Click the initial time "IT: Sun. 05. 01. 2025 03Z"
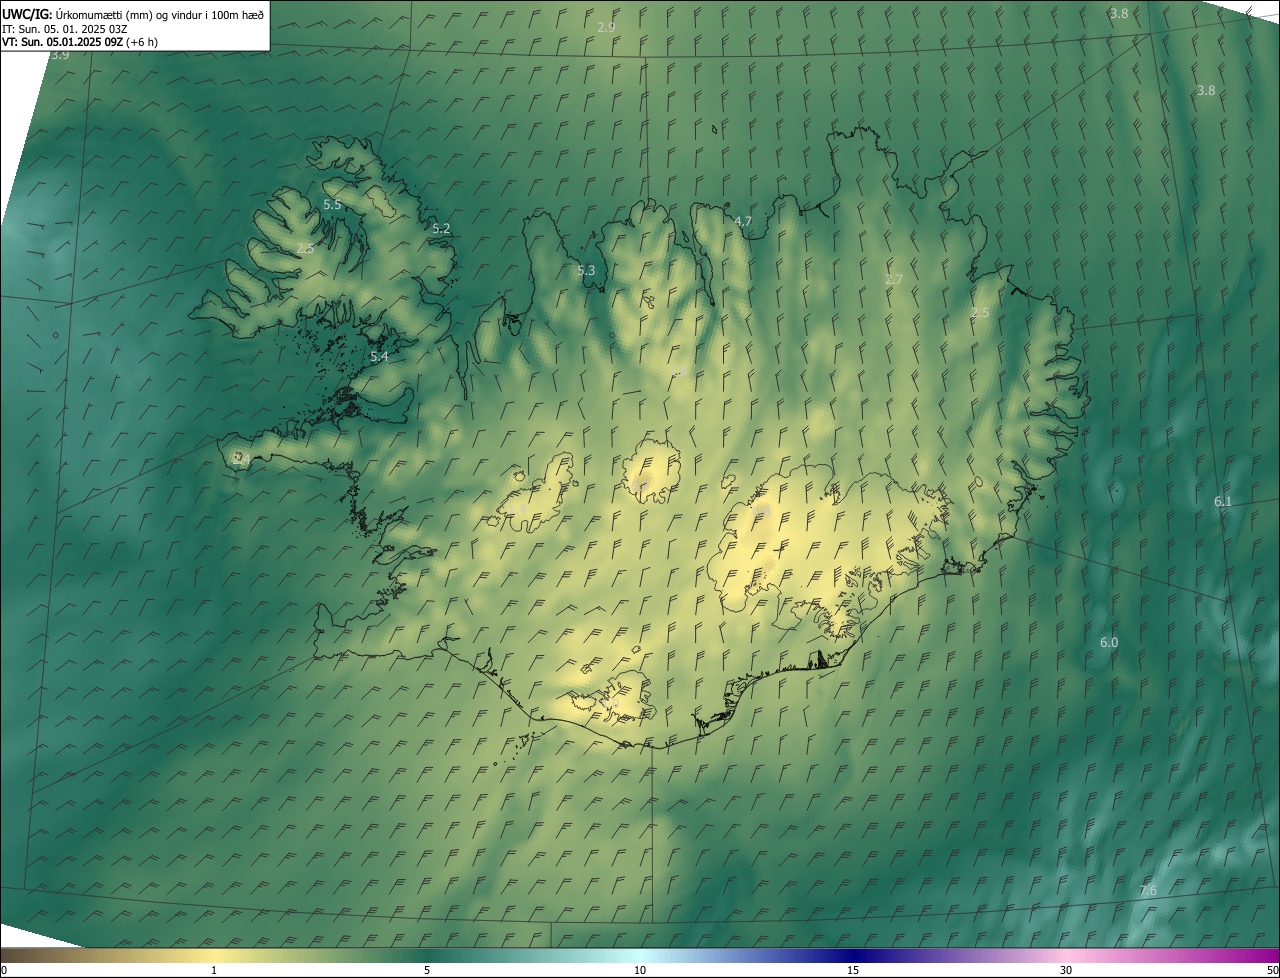 pyautogui.click(x=64, y=28)
